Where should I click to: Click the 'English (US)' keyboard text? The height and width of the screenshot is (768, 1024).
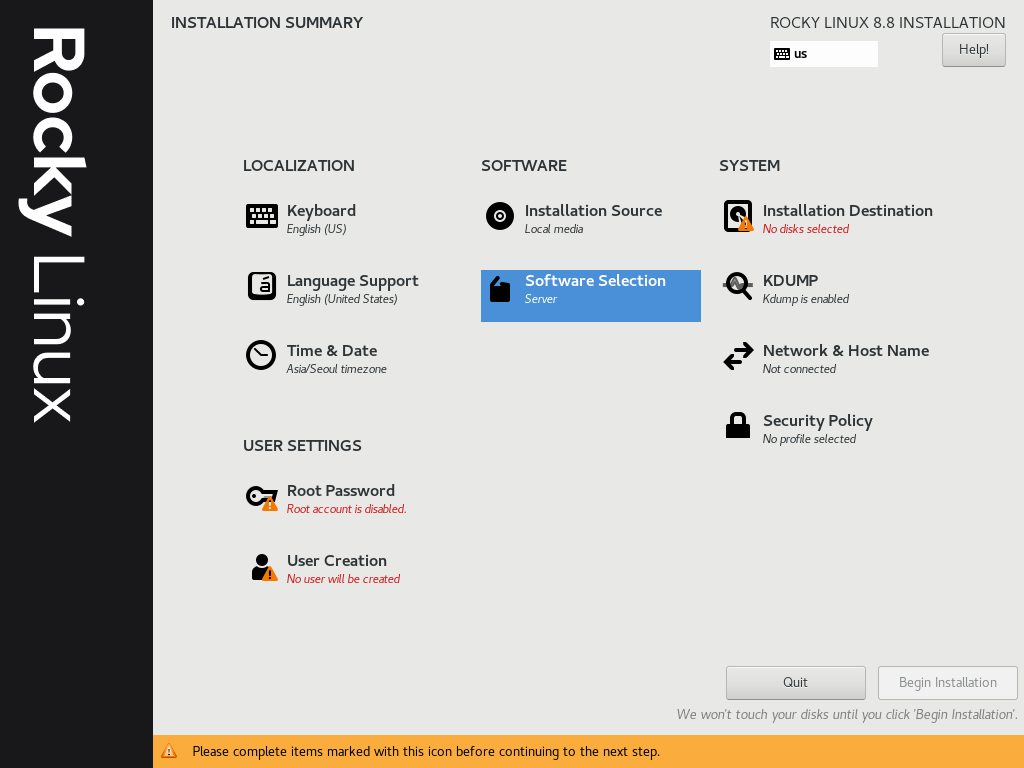[316, 229]
